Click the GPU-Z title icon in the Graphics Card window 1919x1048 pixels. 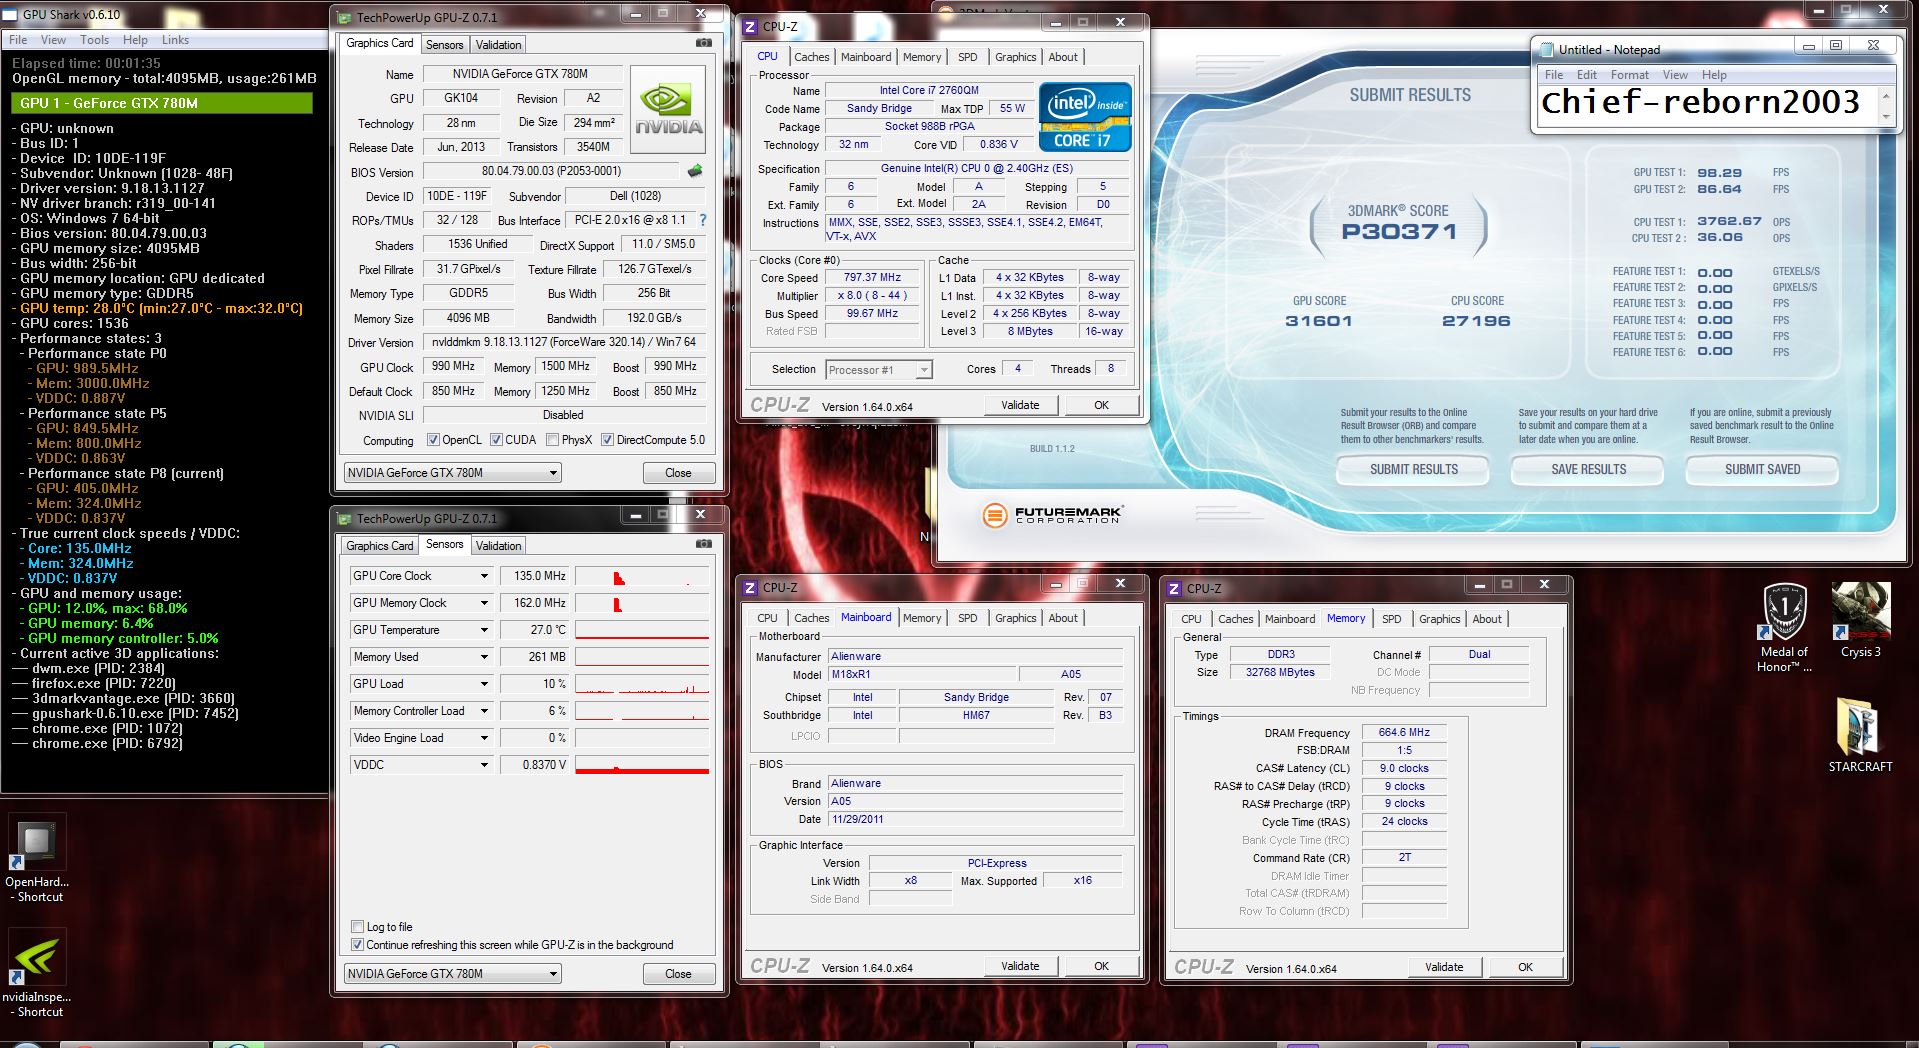coord(345,17)
